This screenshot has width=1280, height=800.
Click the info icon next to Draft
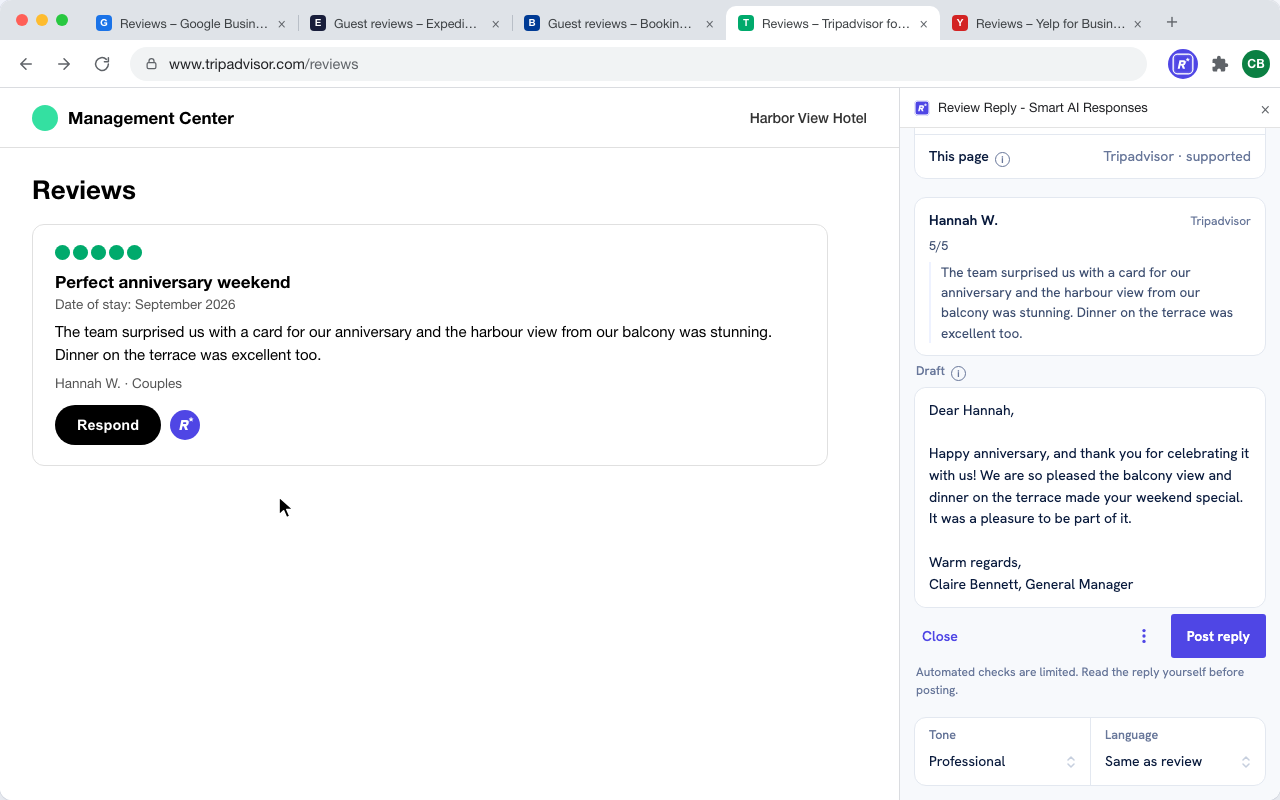[x=958, y=373]
